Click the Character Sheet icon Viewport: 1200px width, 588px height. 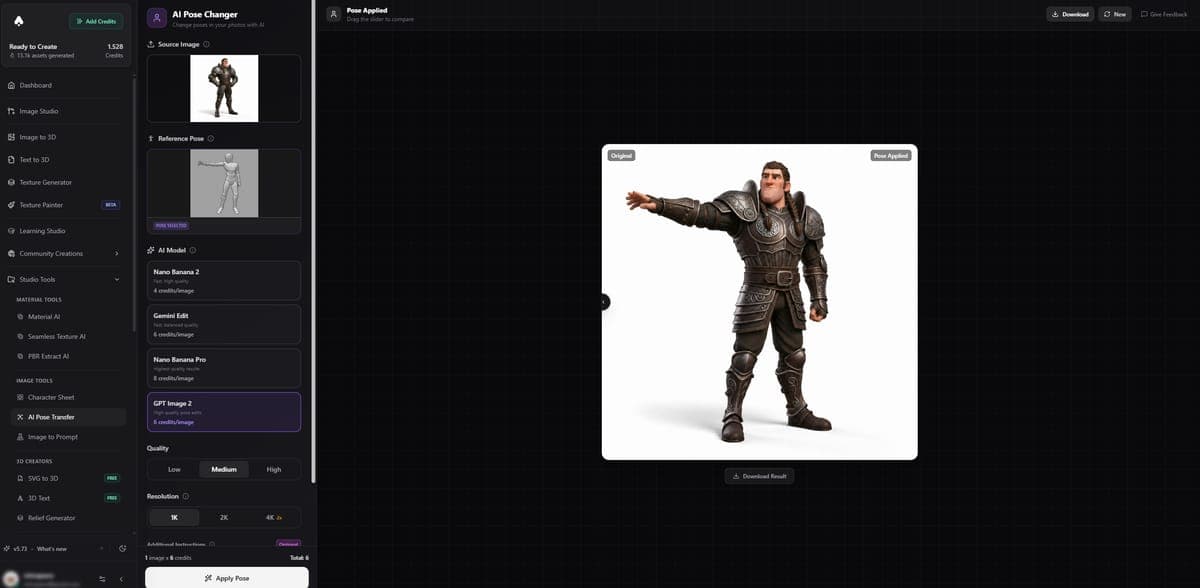tap(20, 397)
